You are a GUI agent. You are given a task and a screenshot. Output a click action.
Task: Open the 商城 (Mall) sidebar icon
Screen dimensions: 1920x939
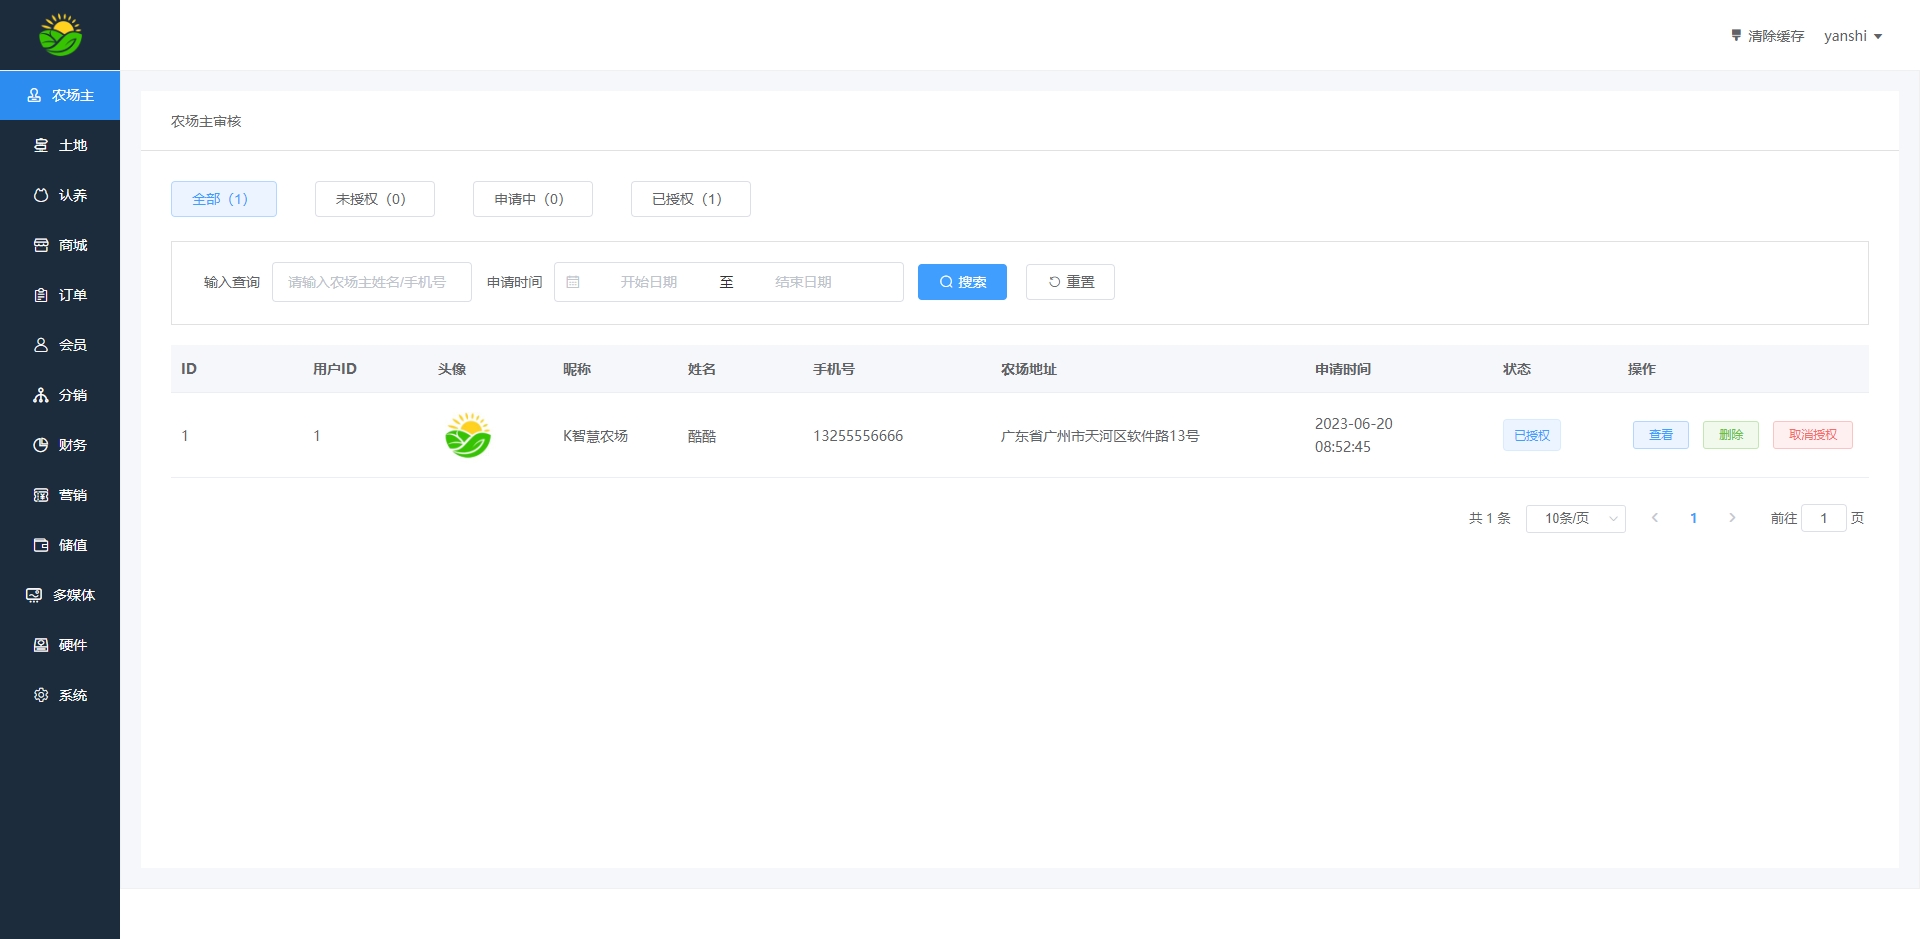coord(41,245)
